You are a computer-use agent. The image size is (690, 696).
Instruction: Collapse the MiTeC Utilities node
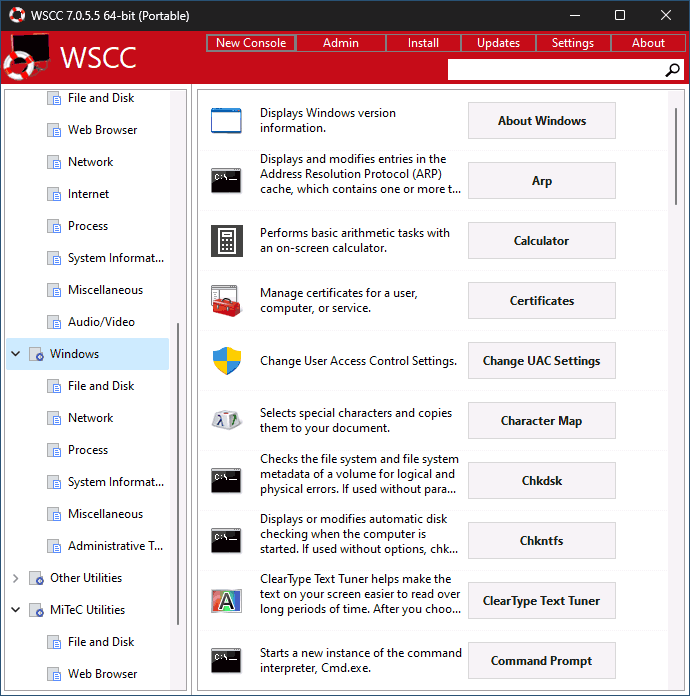click(x=16, y=610)
